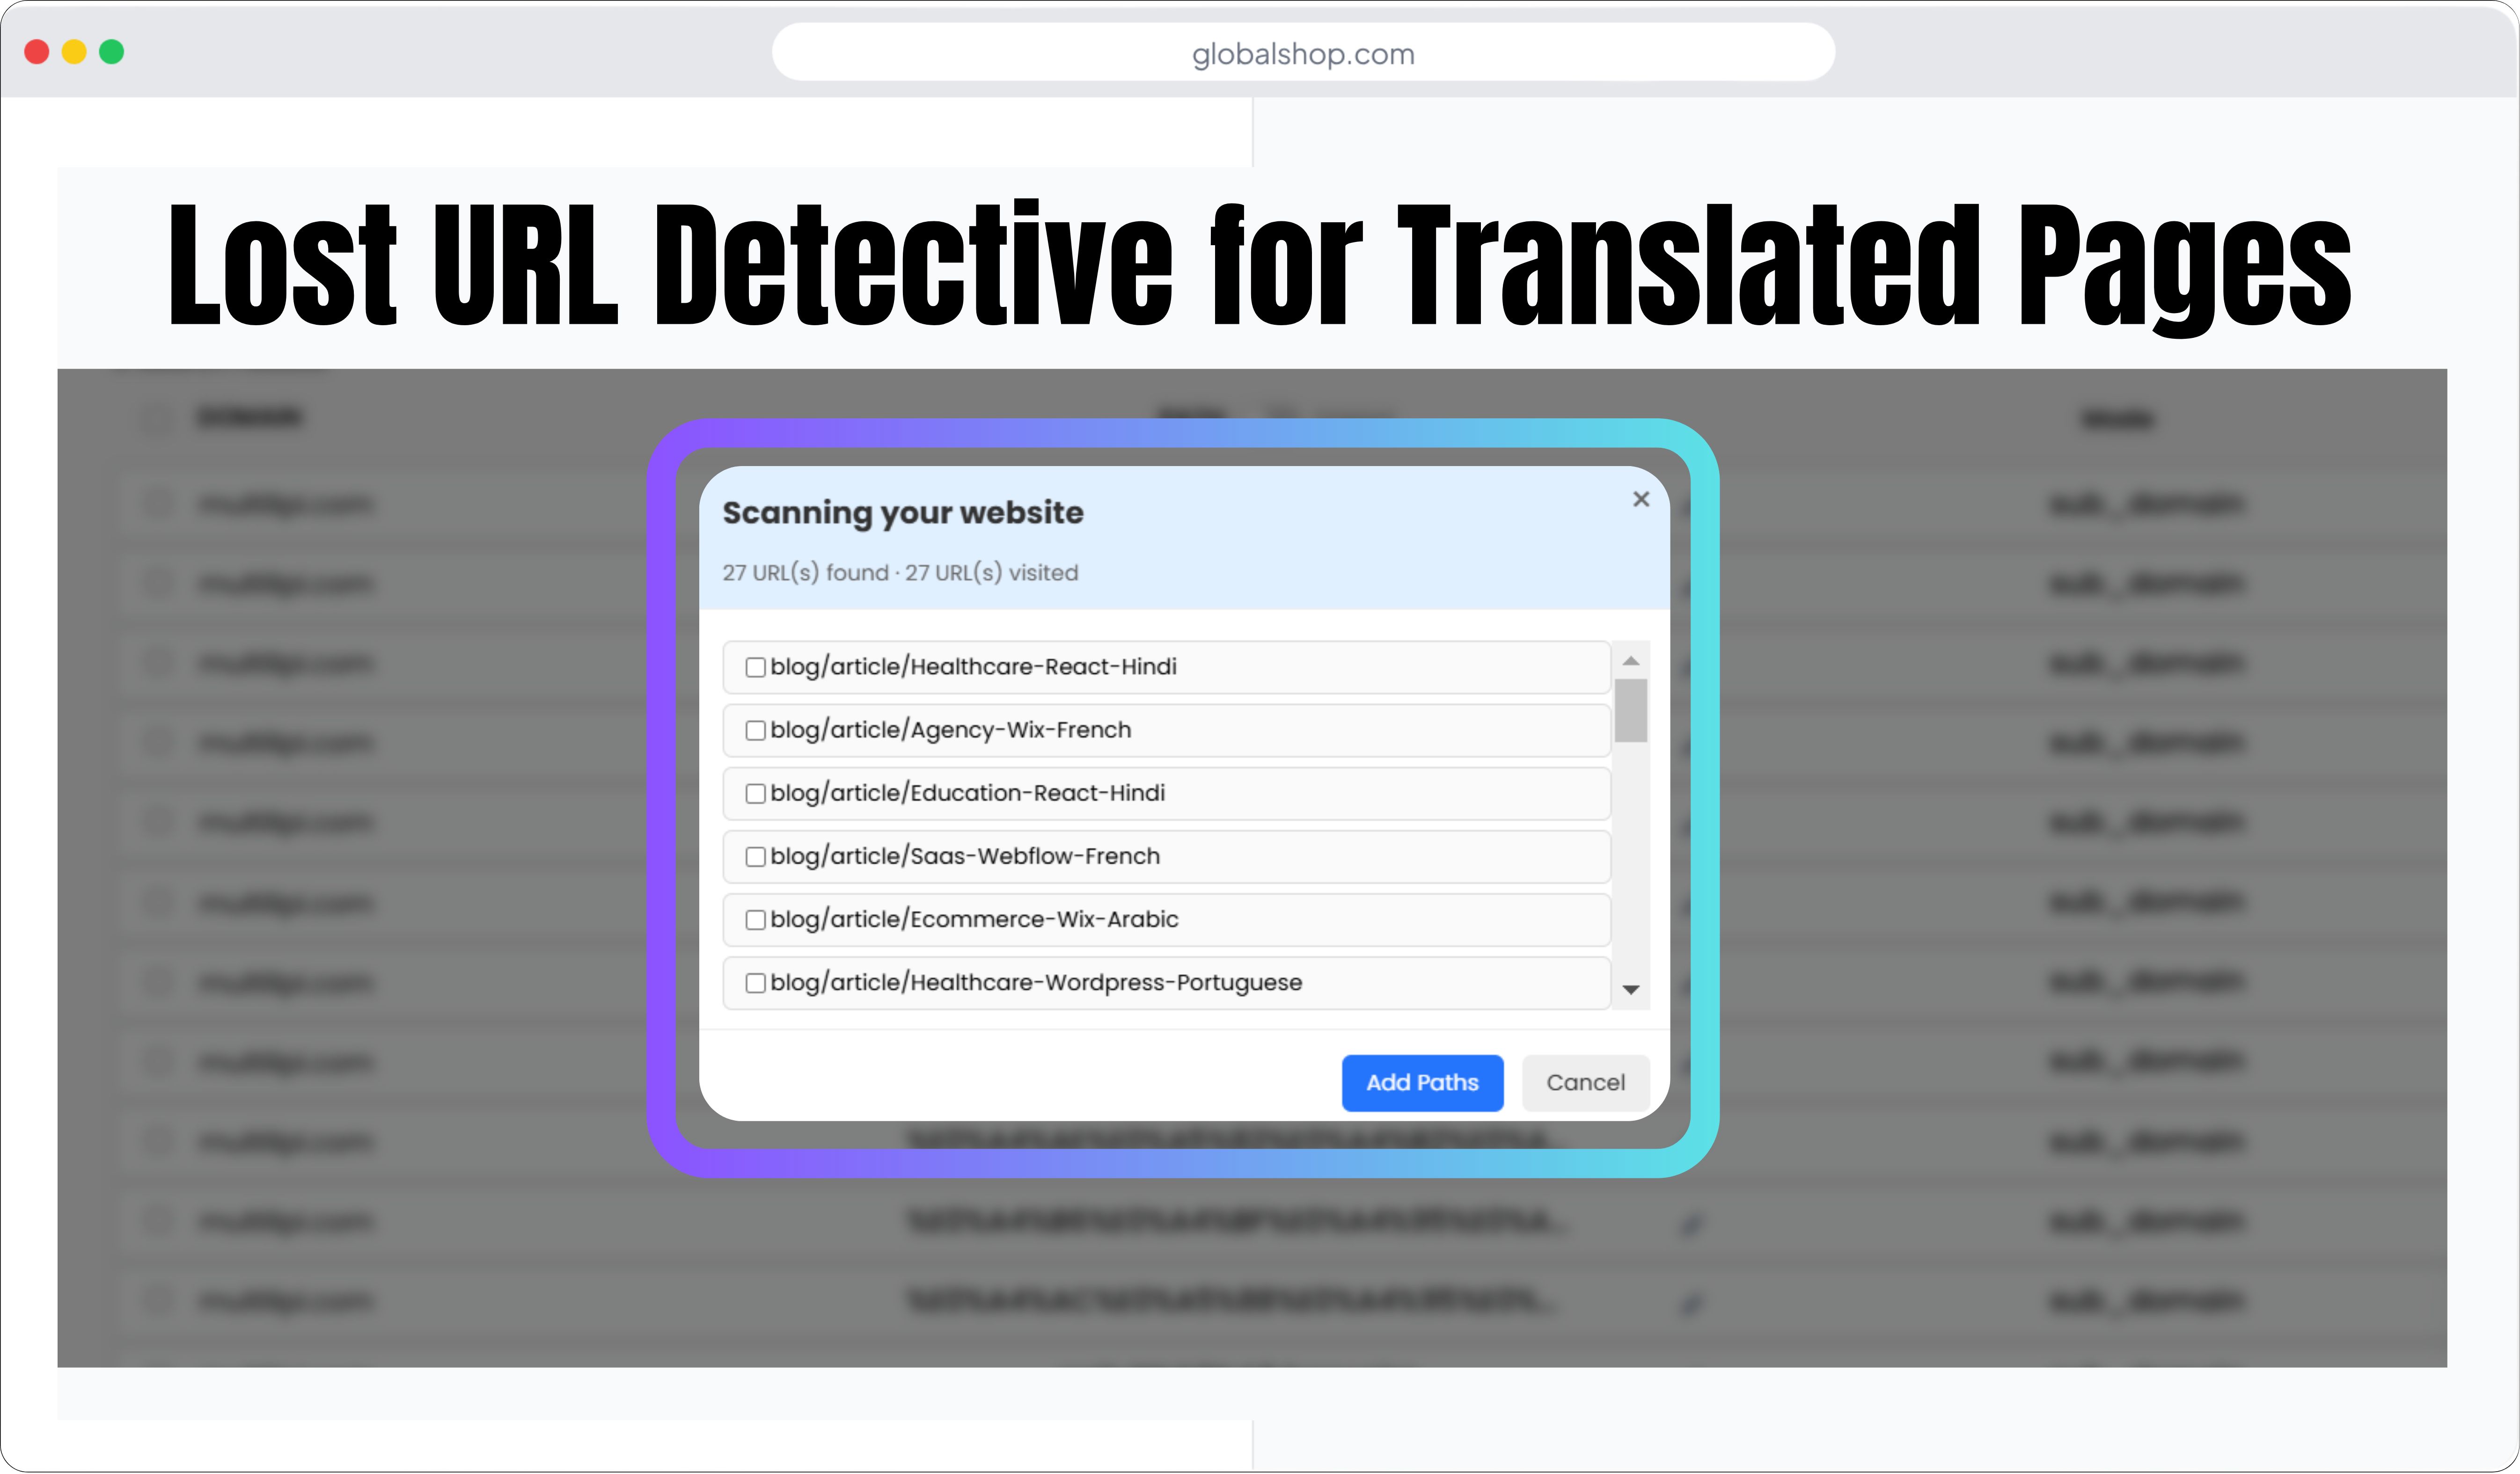The width and height of the screenshot is (2520, 1474).
Task: Close the Scanning your website dialog
Action: [x=1640, y=499]
